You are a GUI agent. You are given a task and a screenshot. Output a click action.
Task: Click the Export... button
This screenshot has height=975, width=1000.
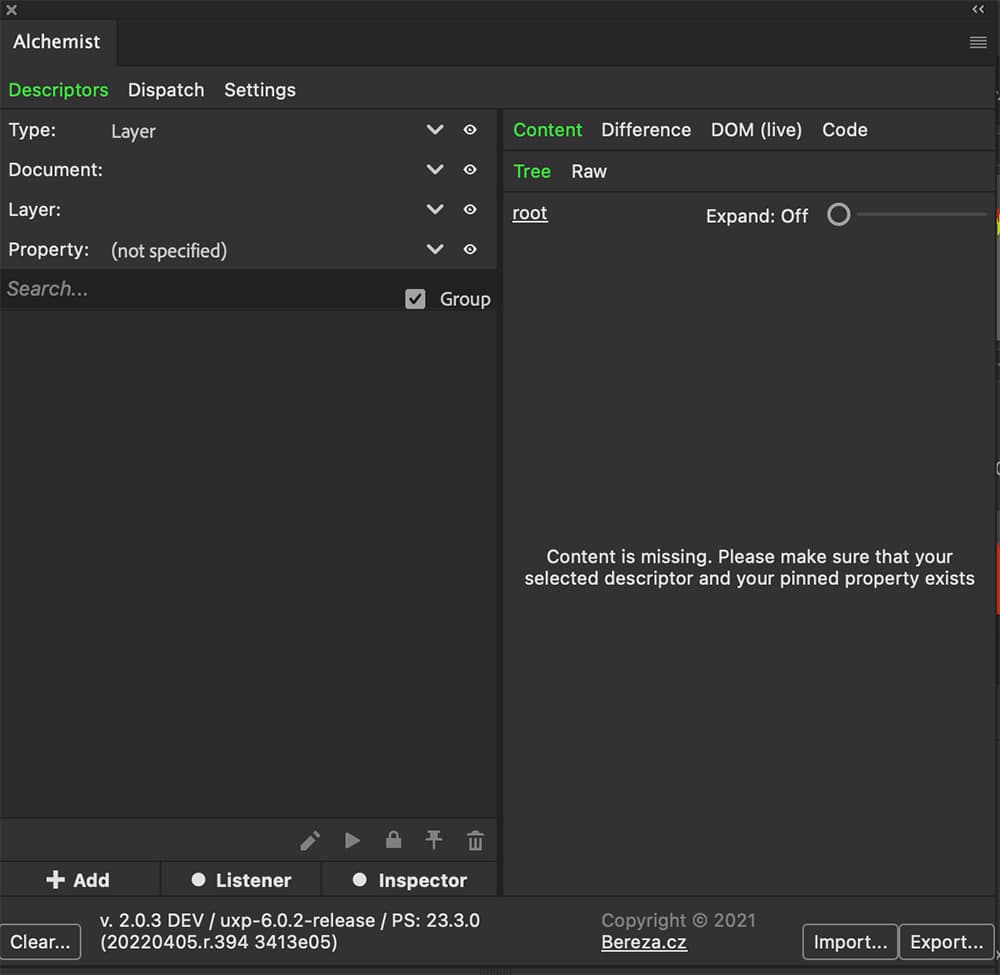(946, 942)
